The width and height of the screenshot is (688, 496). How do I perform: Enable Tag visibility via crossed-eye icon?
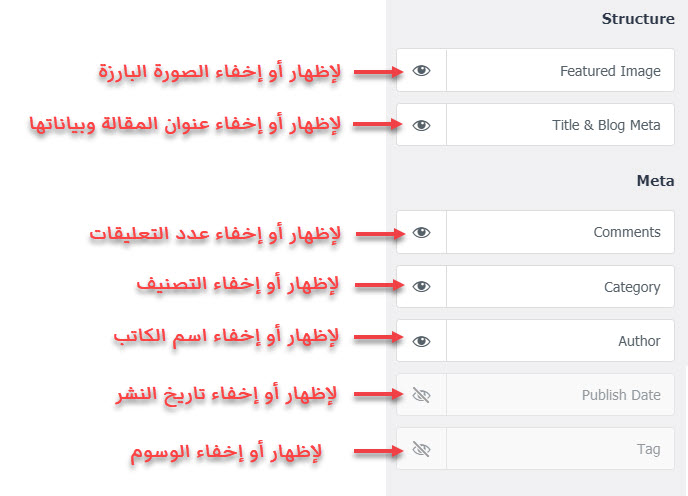click(421, 449)
